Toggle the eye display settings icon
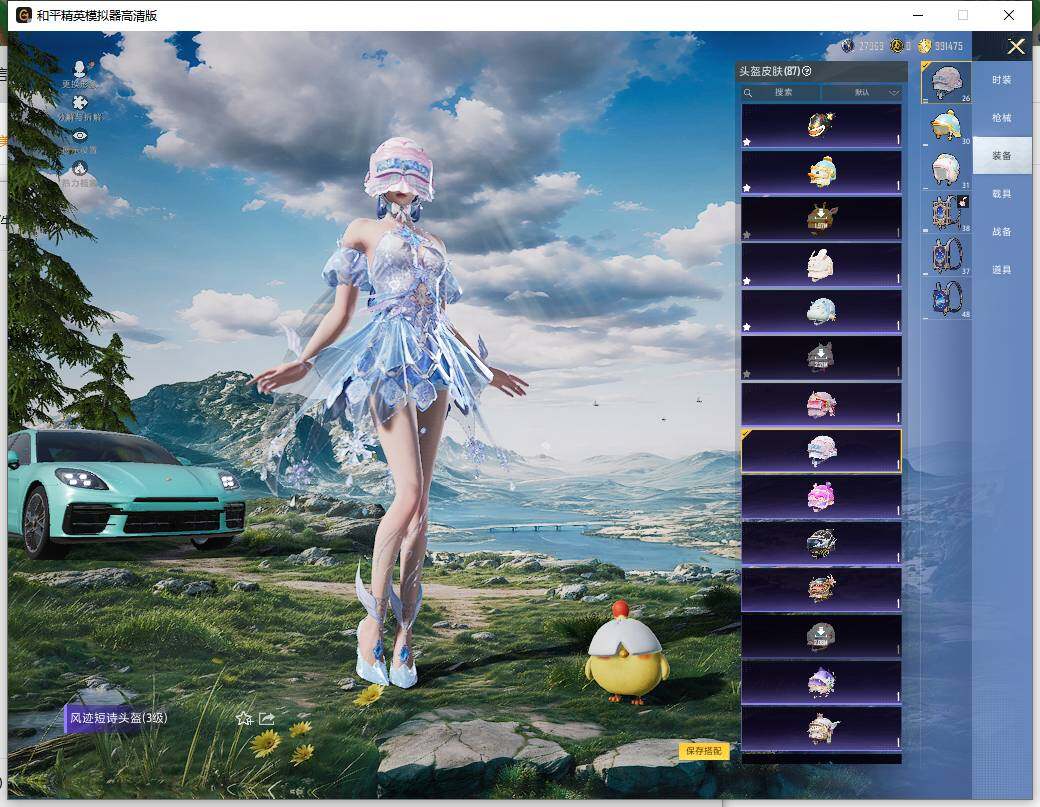The image size is (1040, 807). pos(80,135)
